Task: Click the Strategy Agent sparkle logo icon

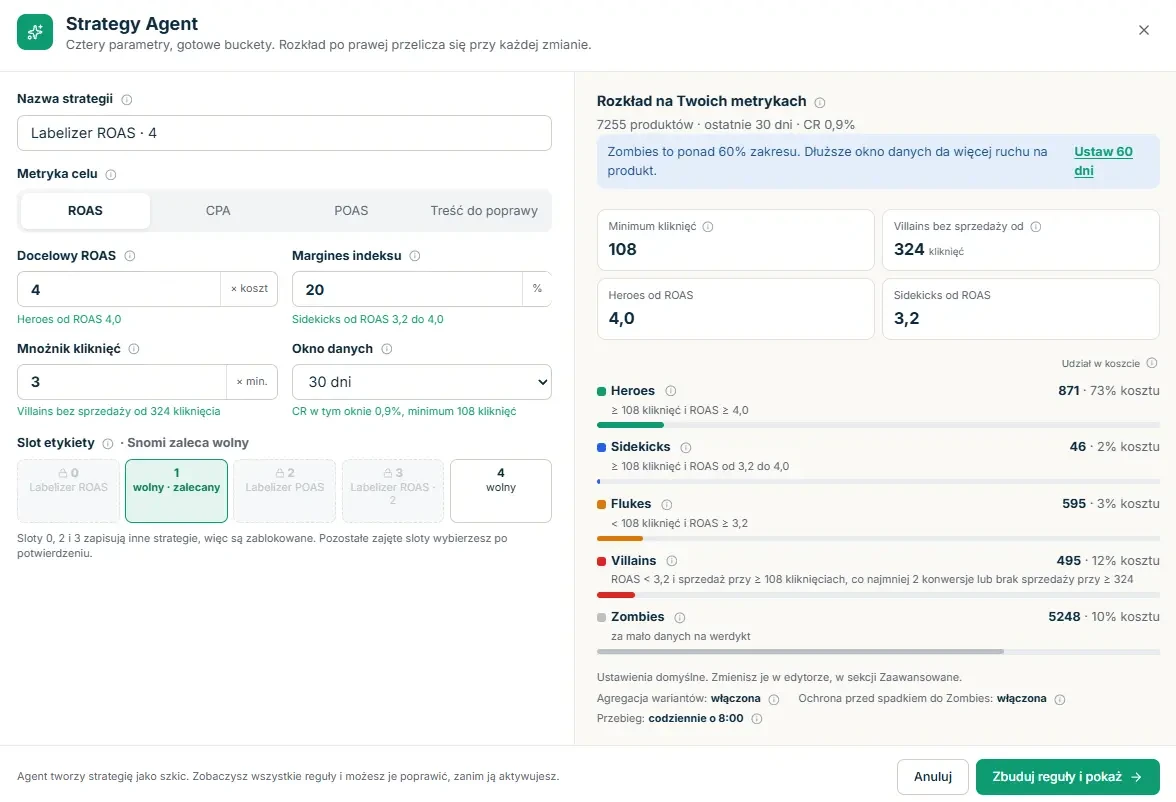Action: 35,32
